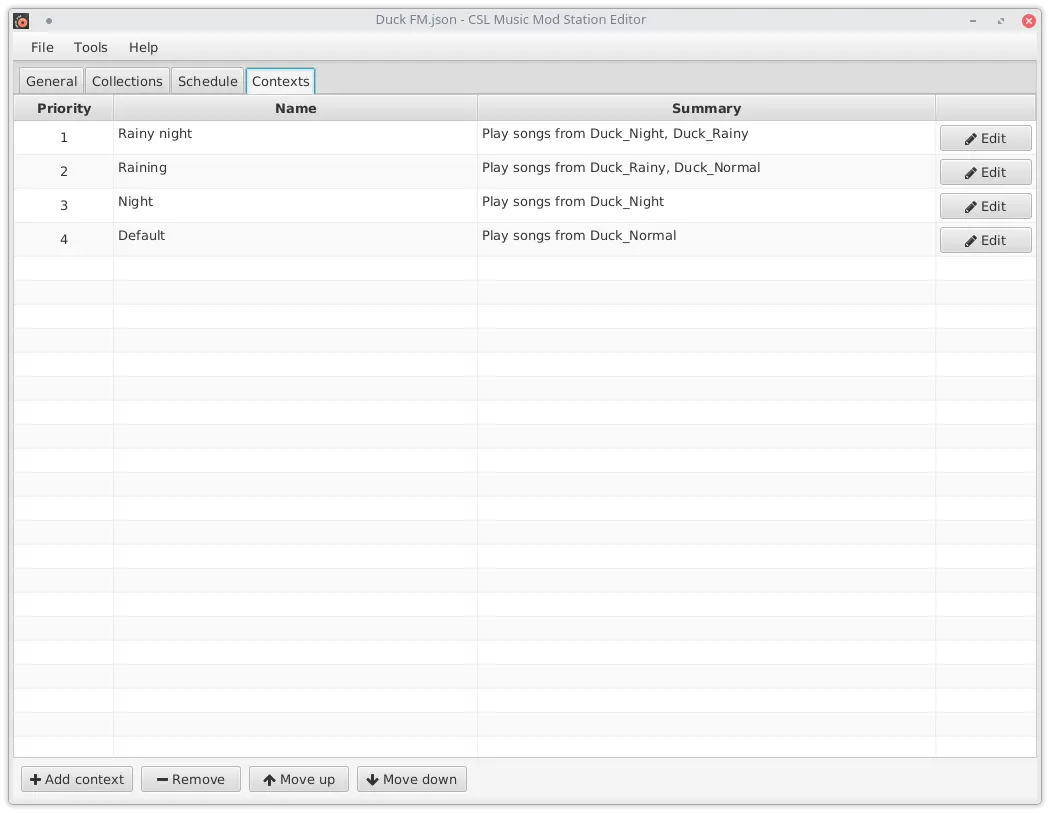Click pencil icon for Rainy night row
The height and width of the screenshot is (813, 1050).
(x=970, y=139)
